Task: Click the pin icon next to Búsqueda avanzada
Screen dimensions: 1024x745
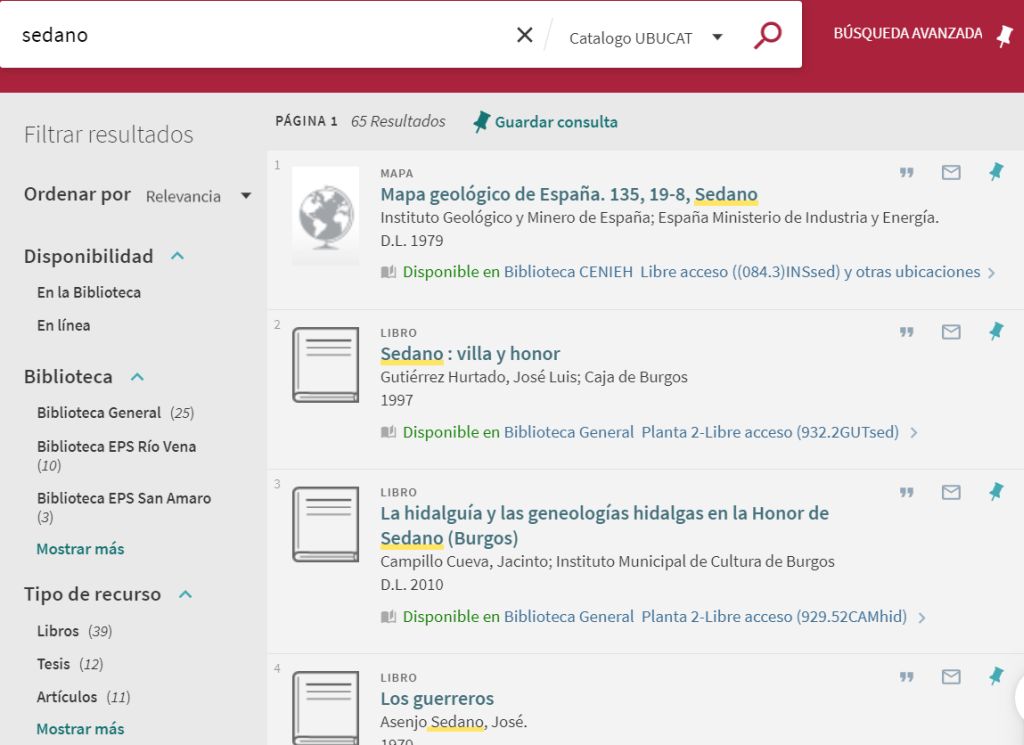Action: click(x=1004, y=35)
